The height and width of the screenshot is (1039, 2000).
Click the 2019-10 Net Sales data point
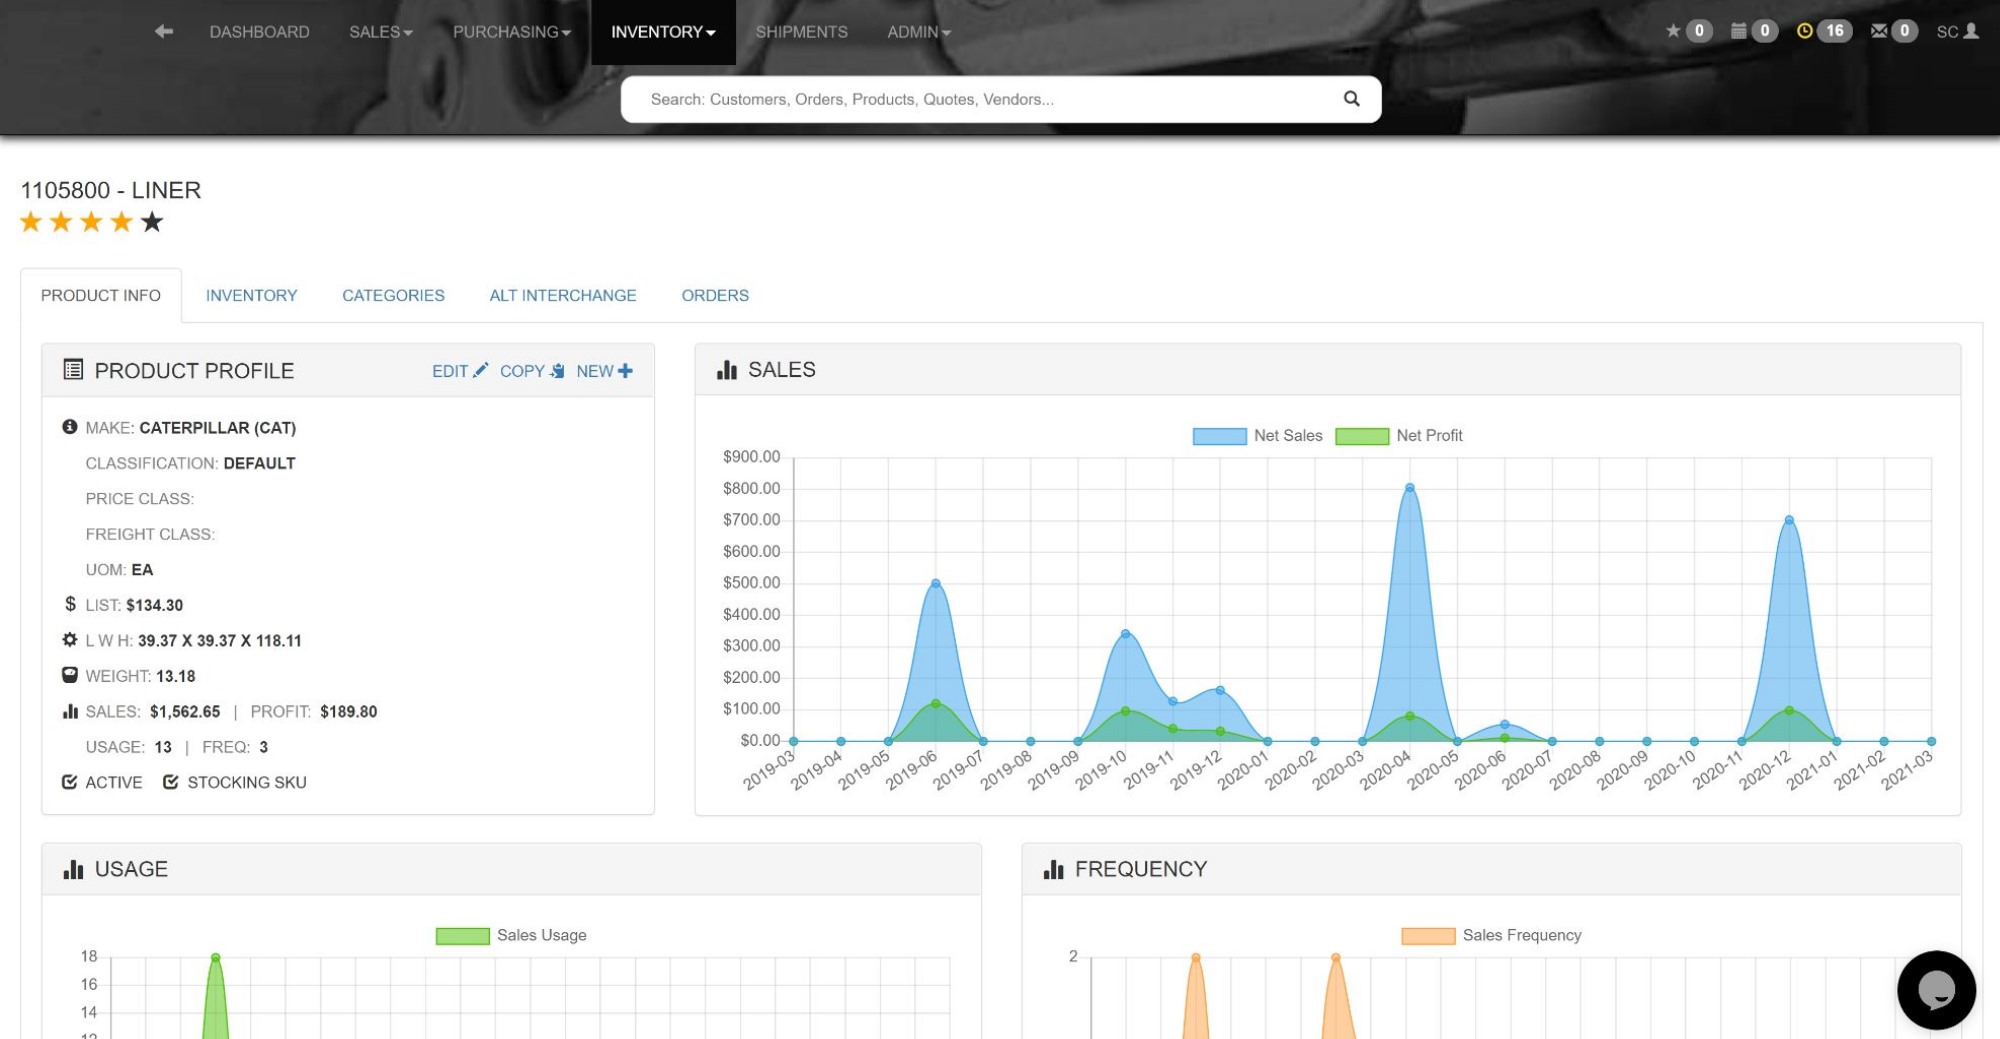pyautogui.click(x=1125, y=634)
